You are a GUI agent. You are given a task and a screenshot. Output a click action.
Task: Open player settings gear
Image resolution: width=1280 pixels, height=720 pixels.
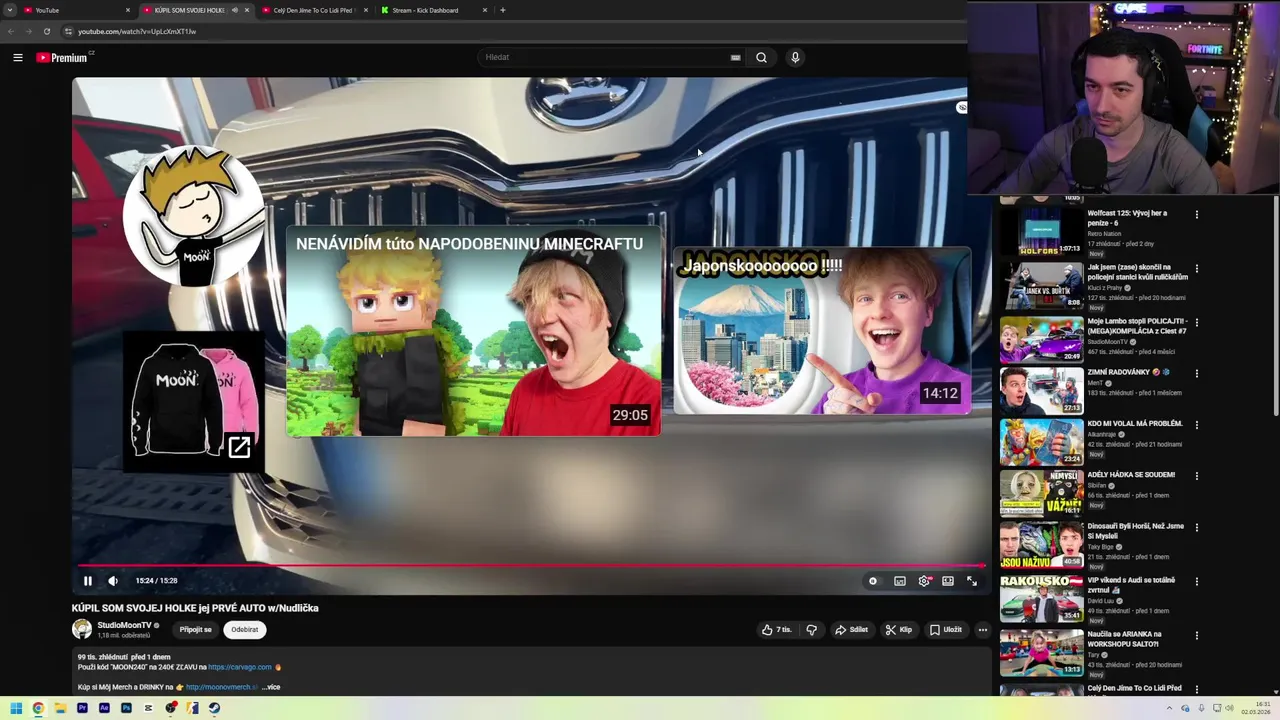(924, 580)
